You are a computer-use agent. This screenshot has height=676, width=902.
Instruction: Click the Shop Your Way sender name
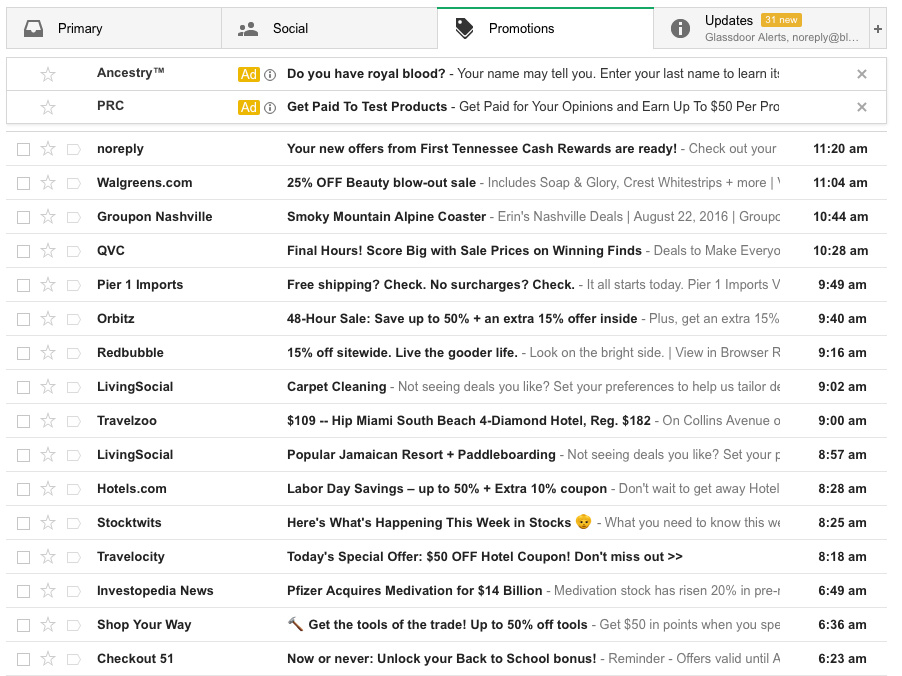click(144, 625)
